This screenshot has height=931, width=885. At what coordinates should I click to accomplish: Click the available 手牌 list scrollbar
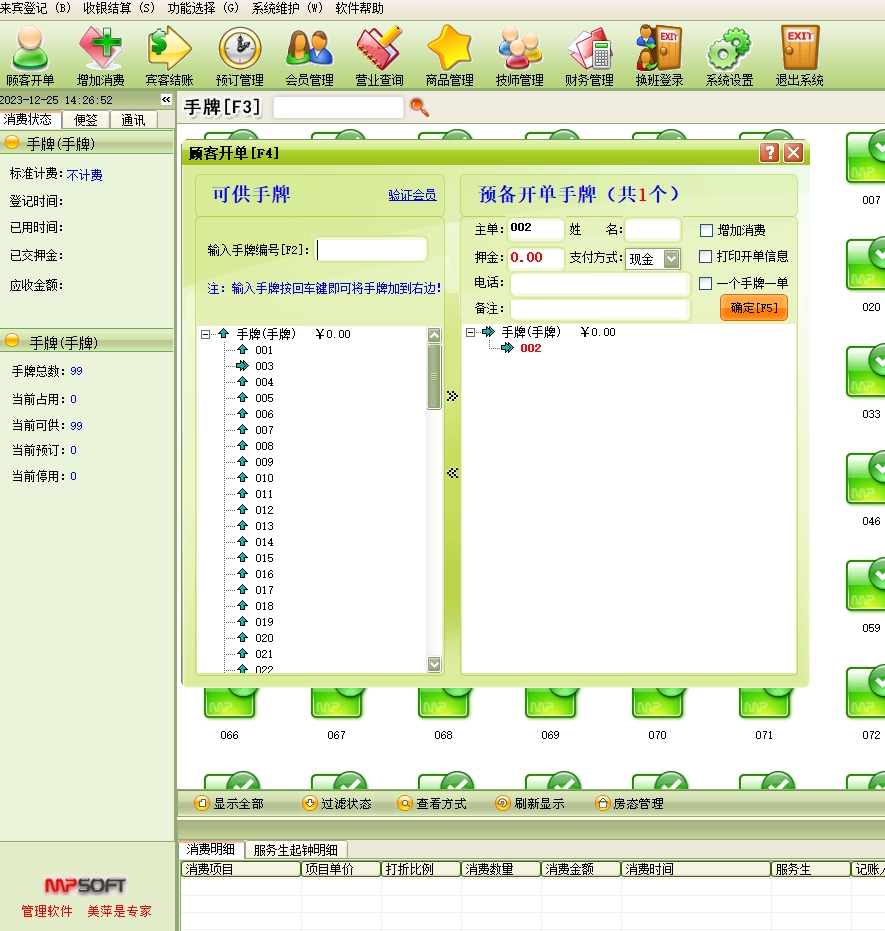(x=434, y=500)
